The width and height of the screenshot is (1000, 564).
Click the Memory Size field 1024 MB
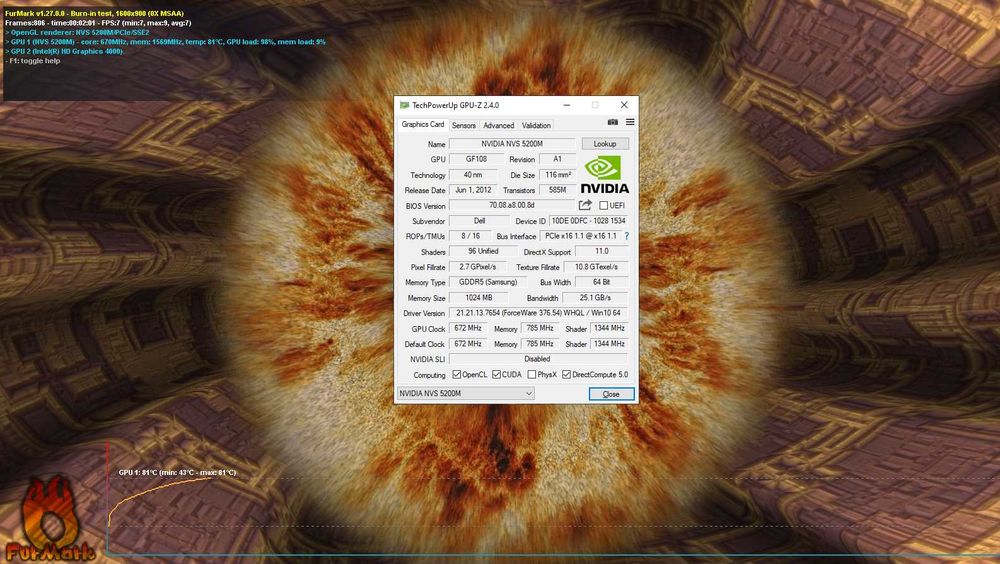pyautogui.click(x=478, y=298)
